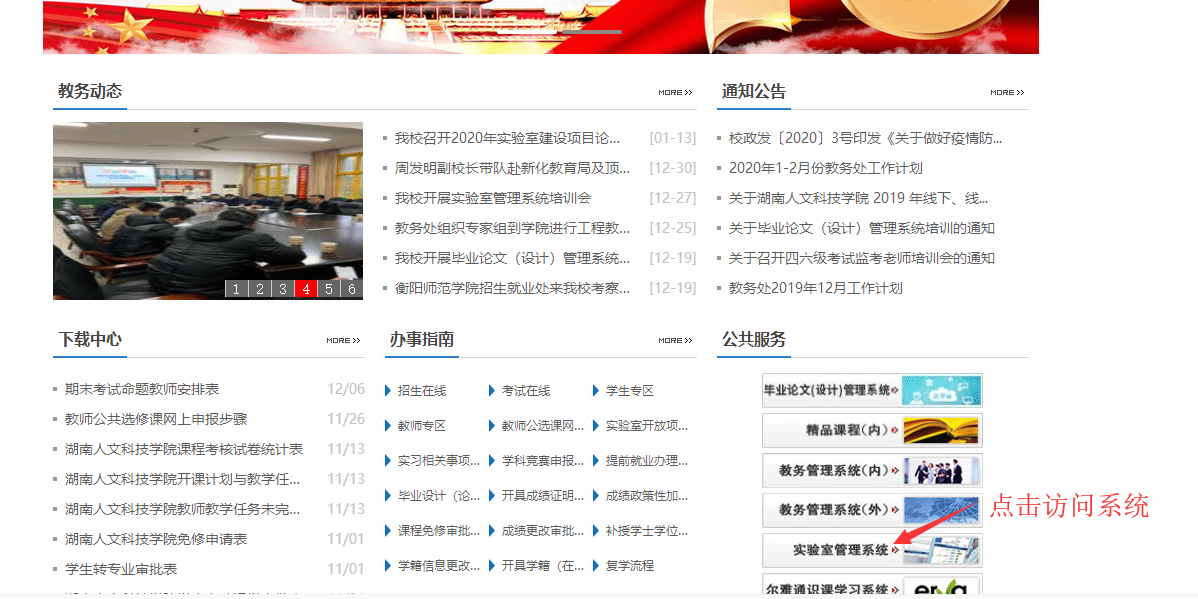Switch to carousel slide 3

pyautogui.click(x=283, y=289)
